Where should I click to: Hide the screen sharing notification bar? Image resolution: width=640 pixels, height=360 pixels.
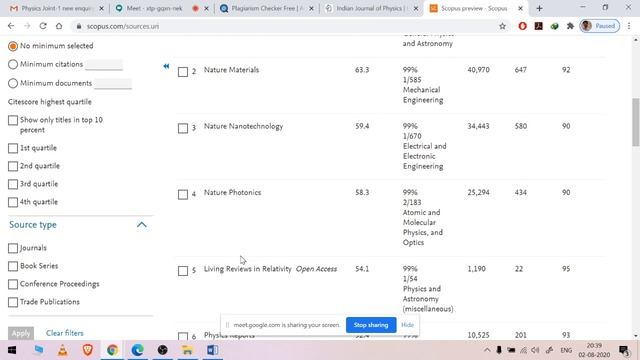coord(407,325)
